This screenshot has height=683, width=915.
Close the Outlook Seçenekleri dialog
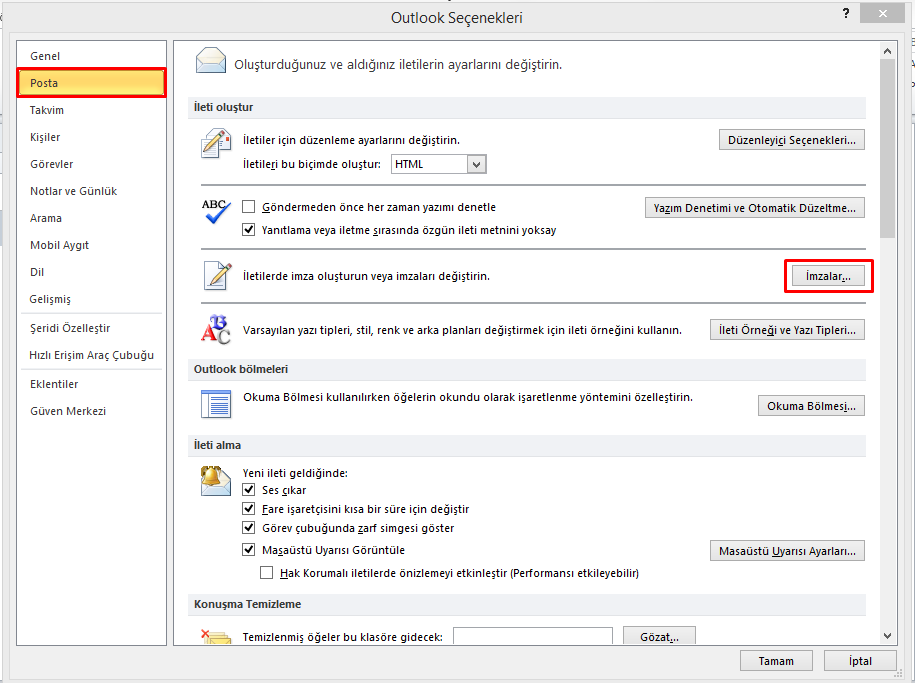point(882,13)
